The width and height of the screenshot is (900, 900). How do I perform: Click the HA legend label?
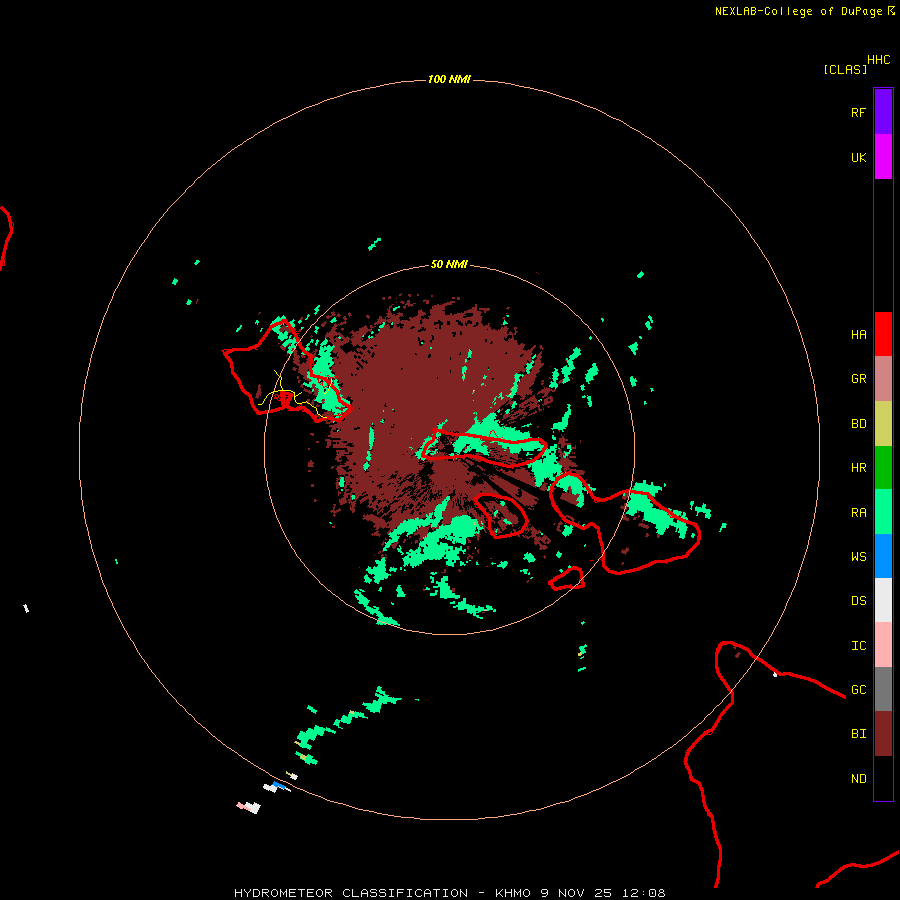858,335
